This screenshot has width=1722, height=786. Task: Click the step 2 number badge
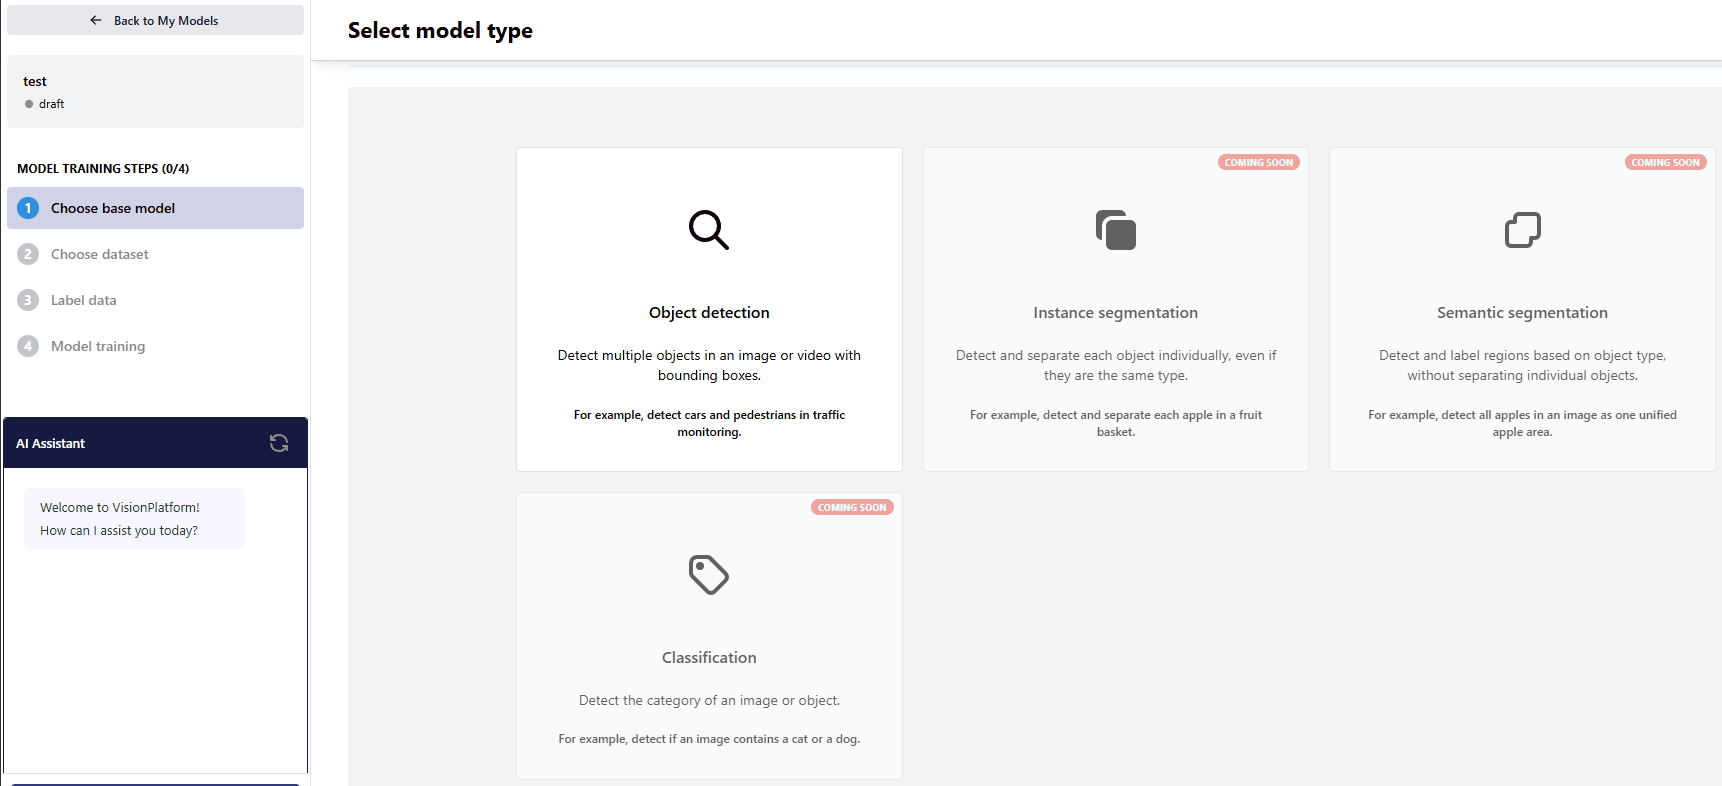28,254
